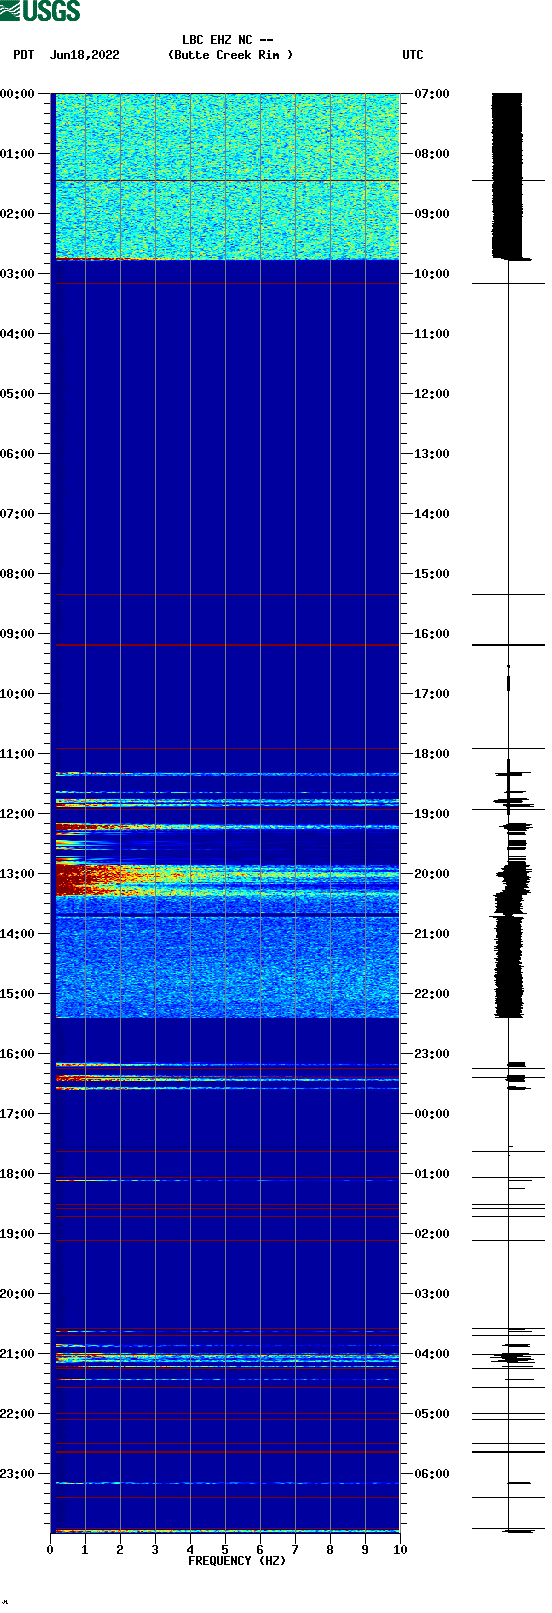The height and width of the screenshot is (1613, 552).
Task: Click the 00:00 label on UTC axis
Action: coord(433,1114)
